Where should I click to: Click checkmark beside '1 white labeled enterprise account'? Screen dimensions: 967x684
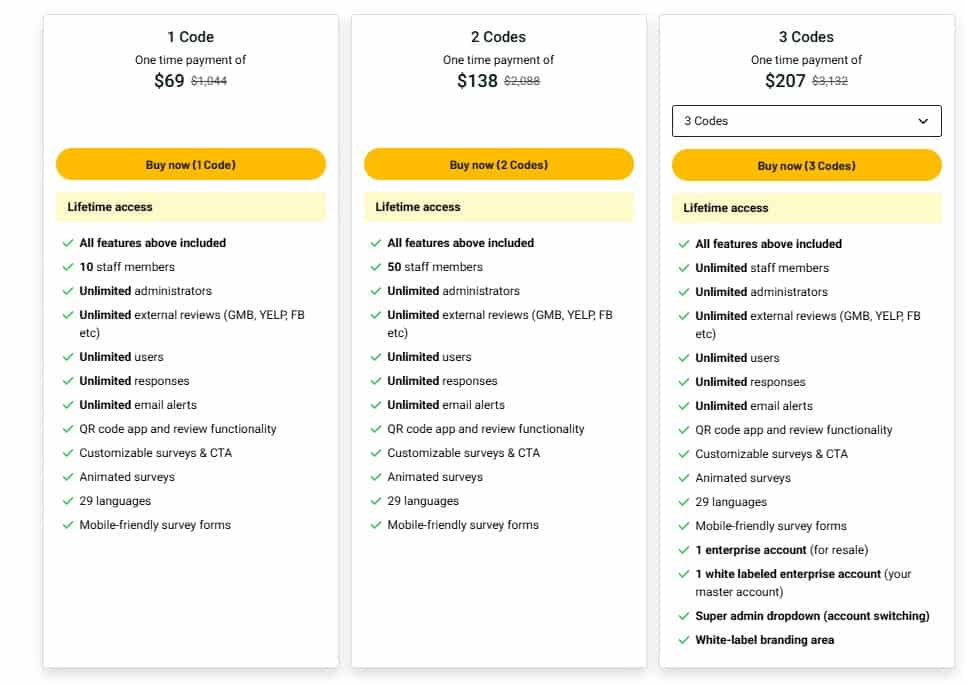click(683, 574)
